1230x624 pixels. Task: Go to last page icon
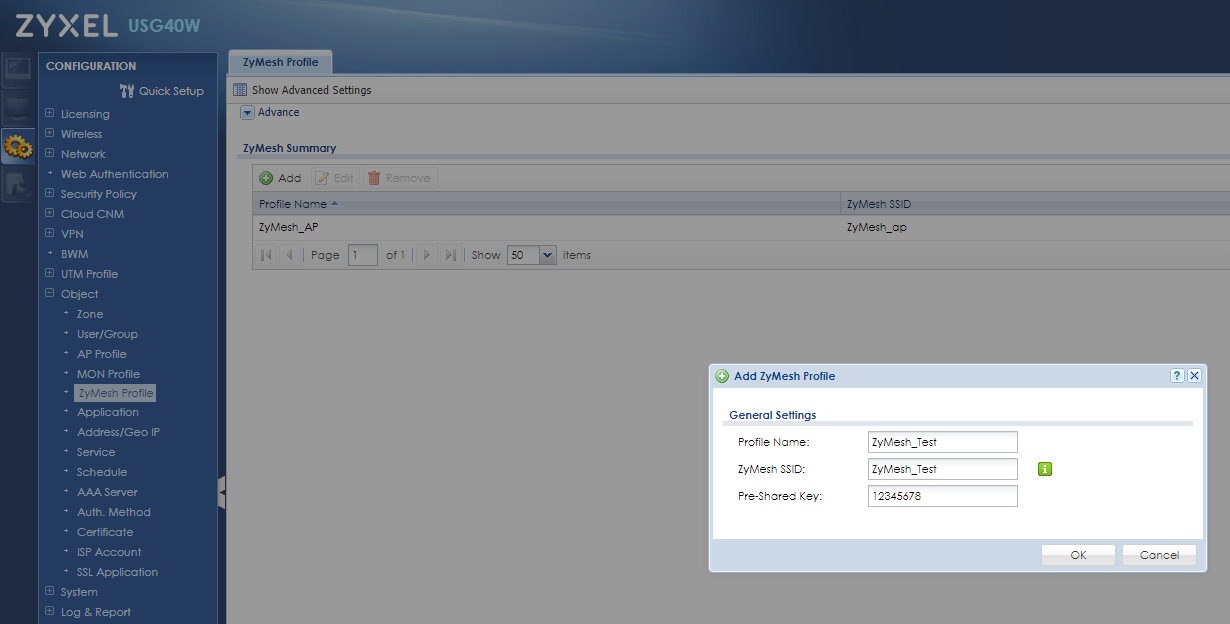coord(450,255)
